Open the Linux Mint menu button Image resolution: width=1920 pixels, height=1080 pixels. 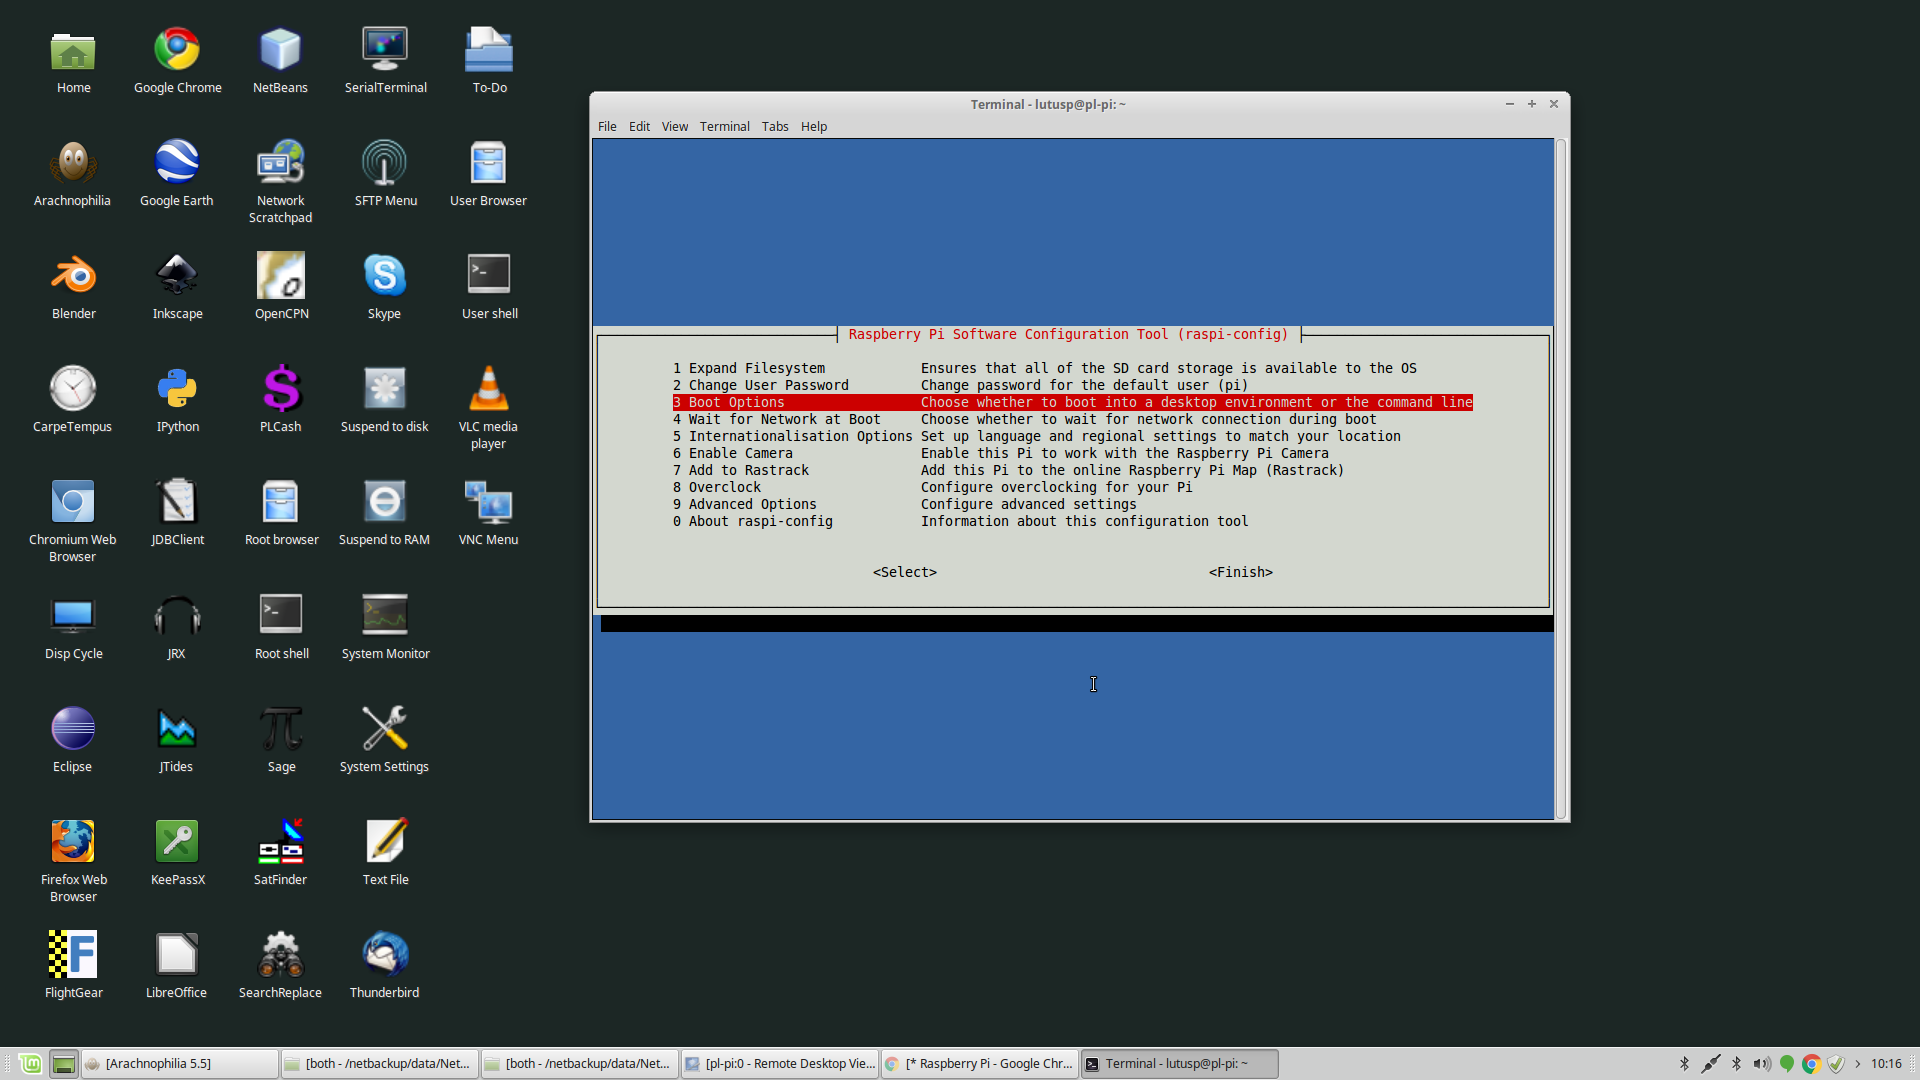pyautogui.click(x=30, y=1064)
